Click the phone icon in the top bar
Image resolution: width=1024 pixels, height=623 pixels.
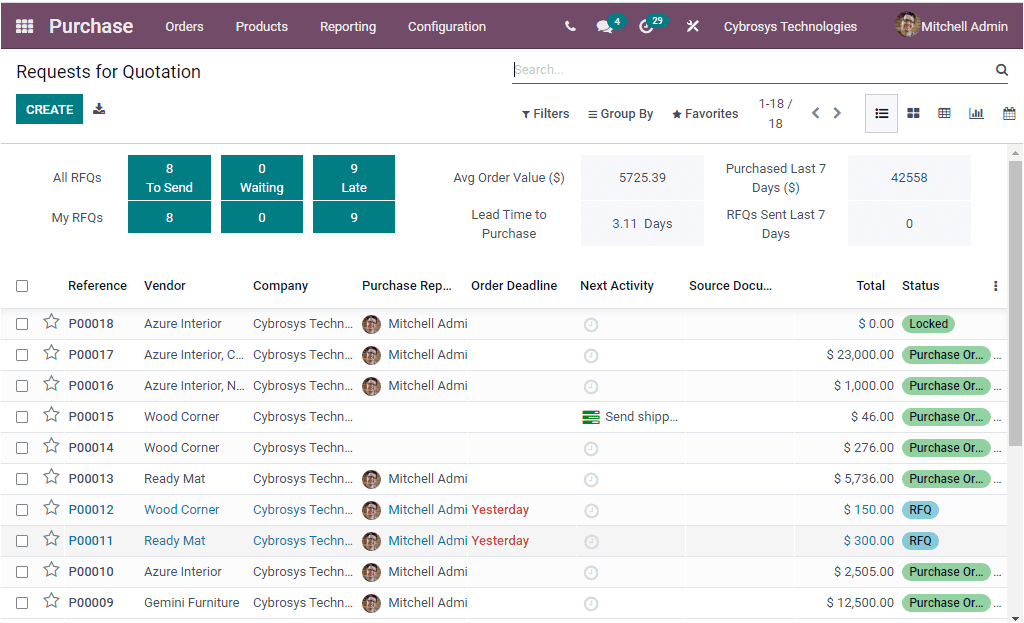pos(568,26)
